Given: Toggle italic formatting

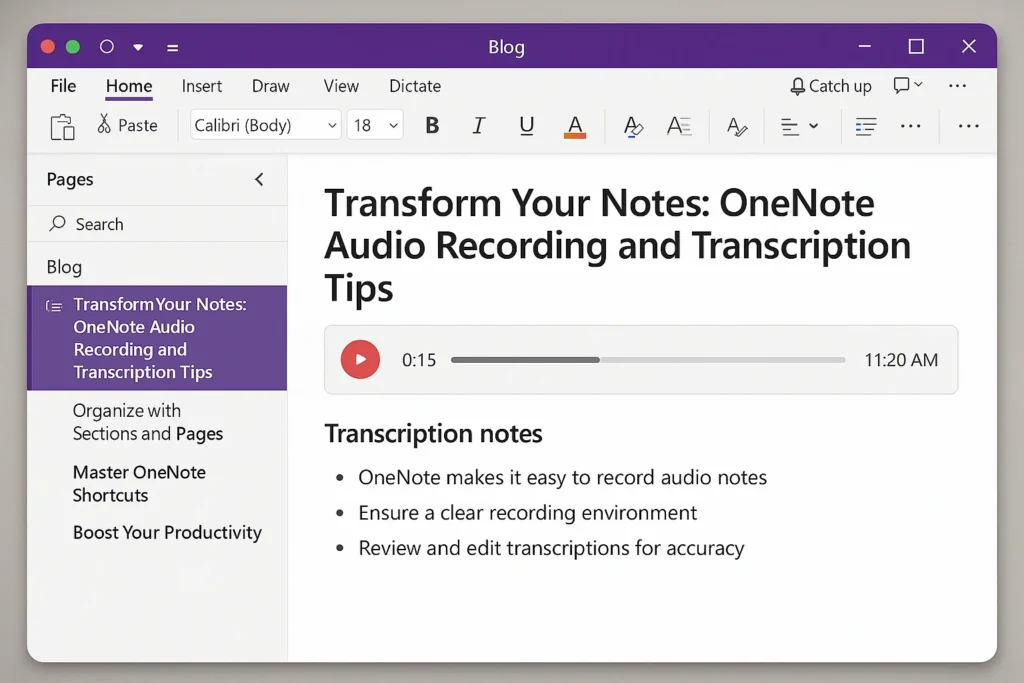Looking at the screenshot, I should tap(479, 125).
